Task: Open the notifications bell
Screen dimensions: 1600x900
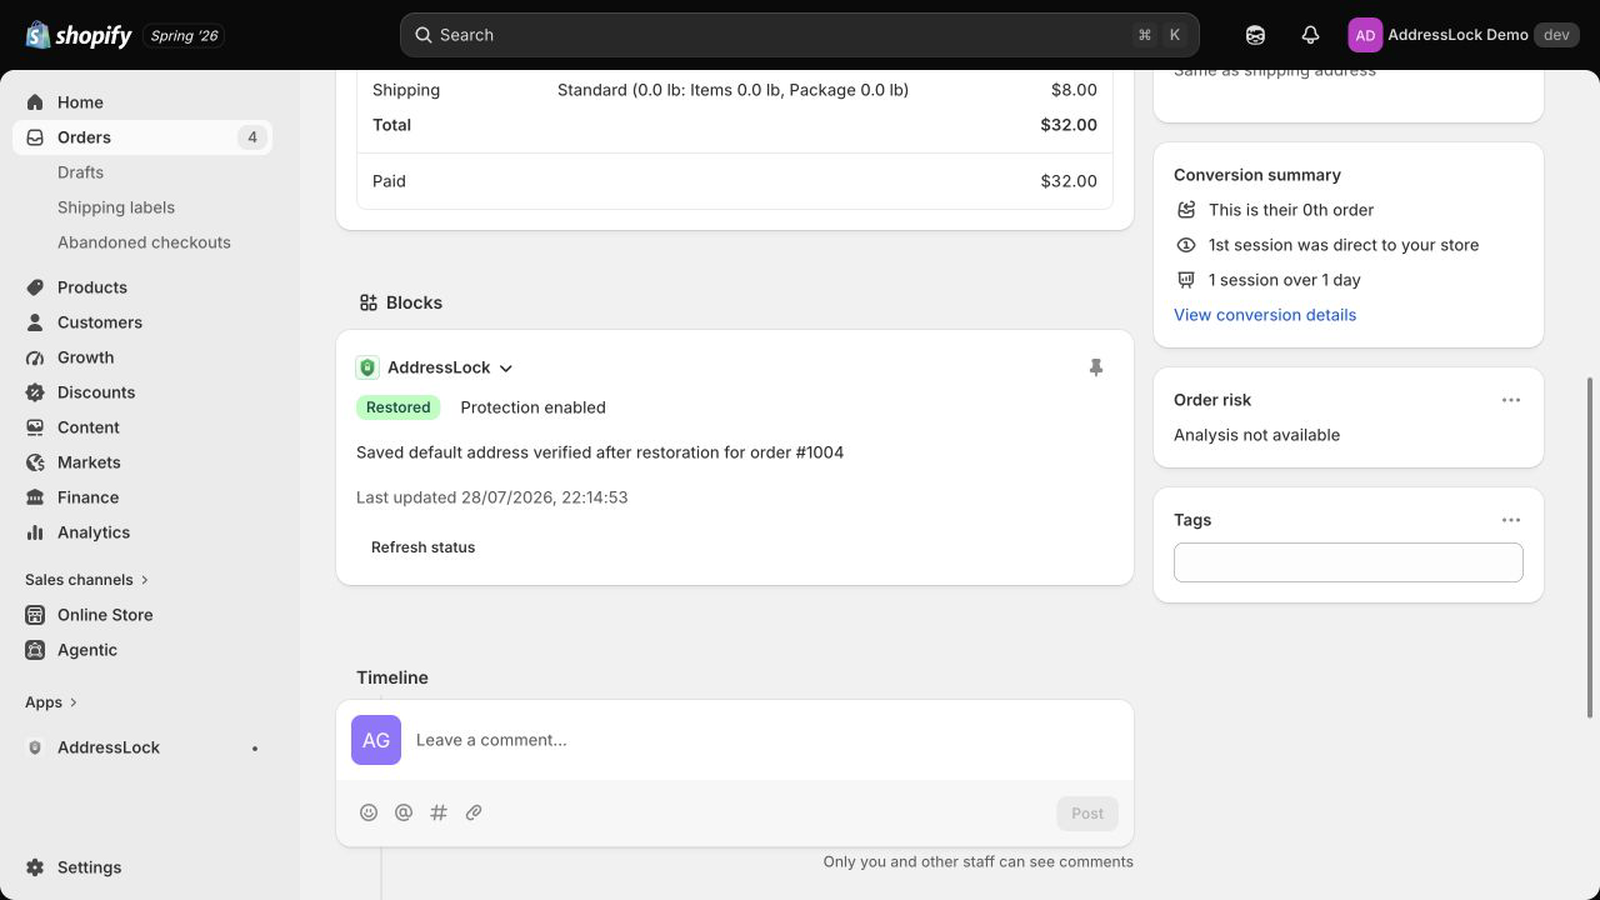Action: [x=1310, y=35]
